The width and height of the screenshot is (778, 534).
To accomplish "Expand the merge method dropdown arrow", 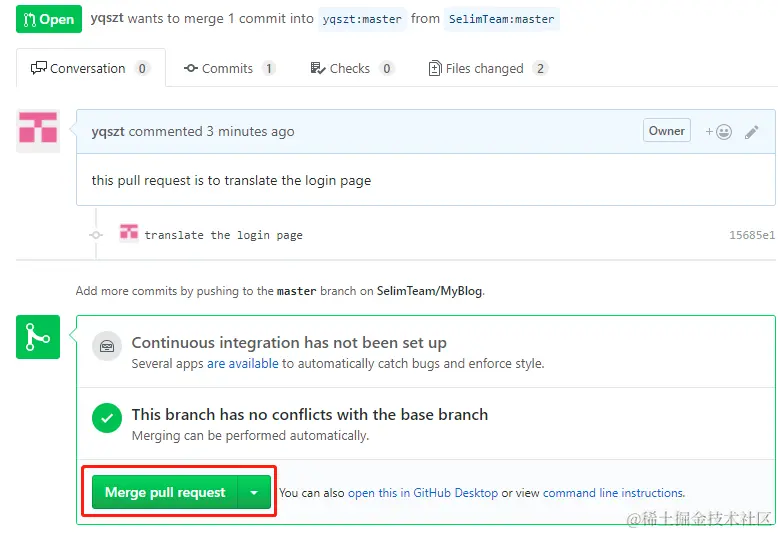I will tap(254, 492).
